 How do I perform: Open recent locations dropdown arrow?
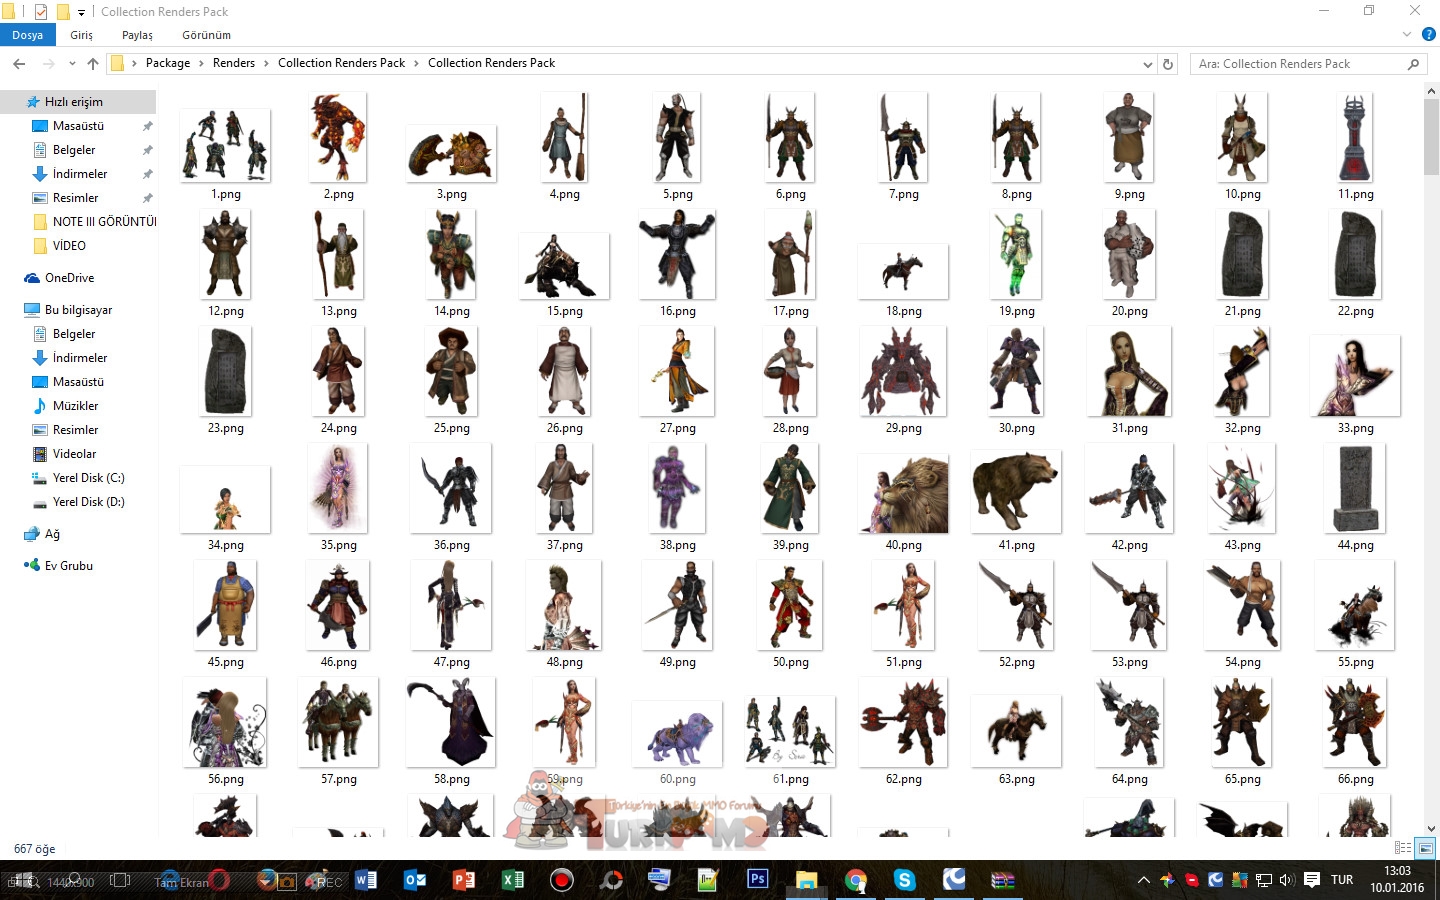(72, 63)
